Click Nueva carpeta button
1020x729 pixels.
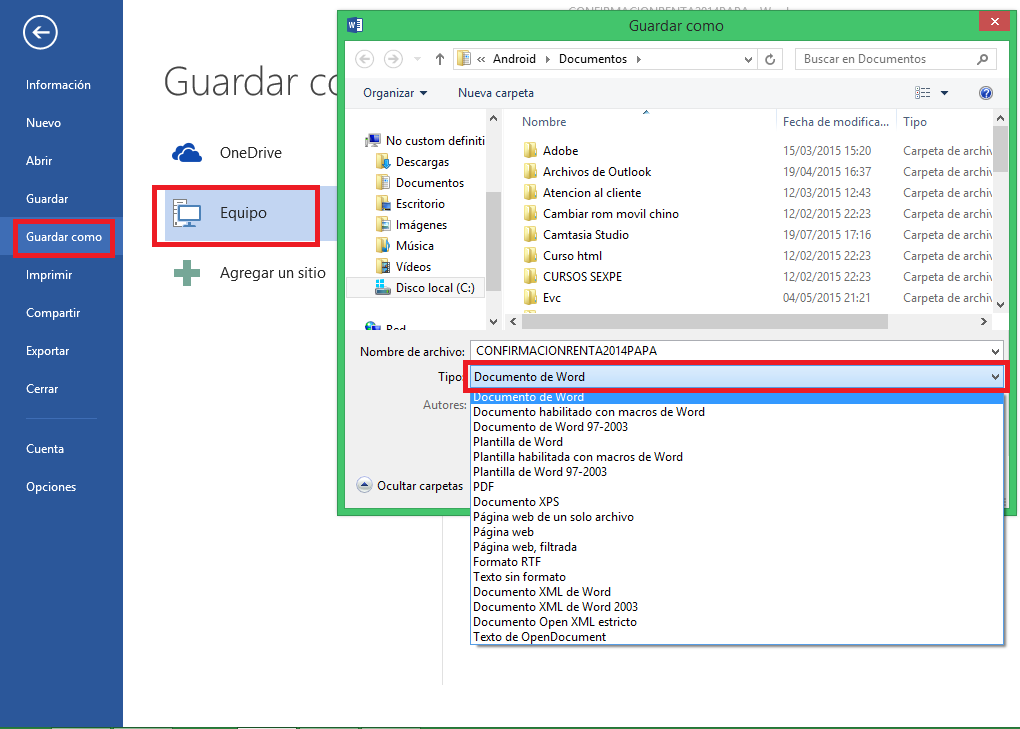click(496, 93)
